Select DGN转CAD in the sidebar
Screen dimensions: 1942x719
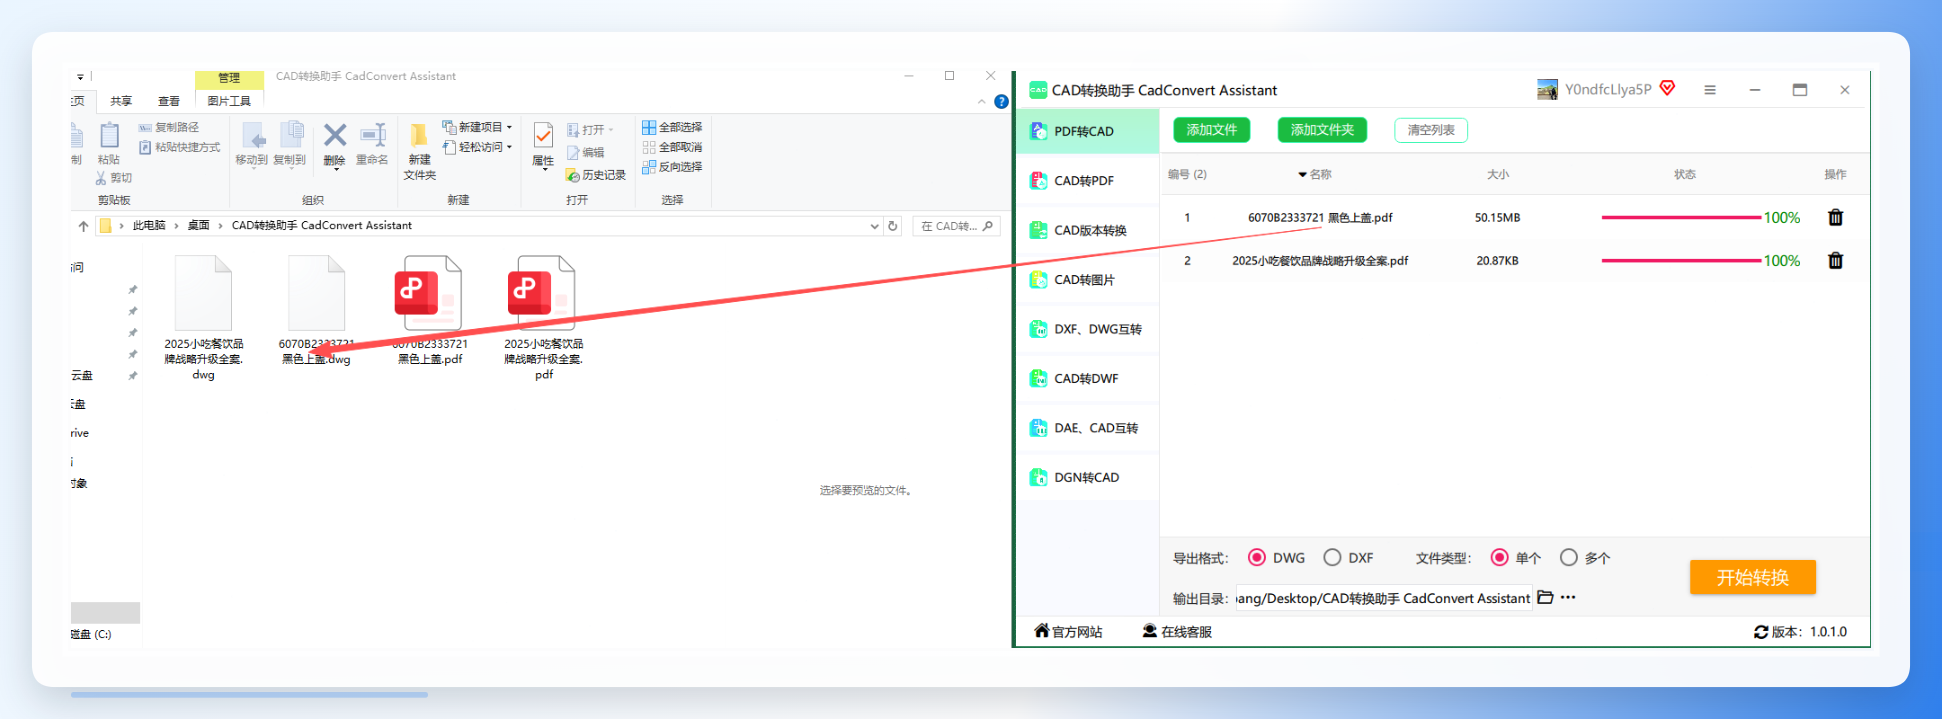[1087, 478]
